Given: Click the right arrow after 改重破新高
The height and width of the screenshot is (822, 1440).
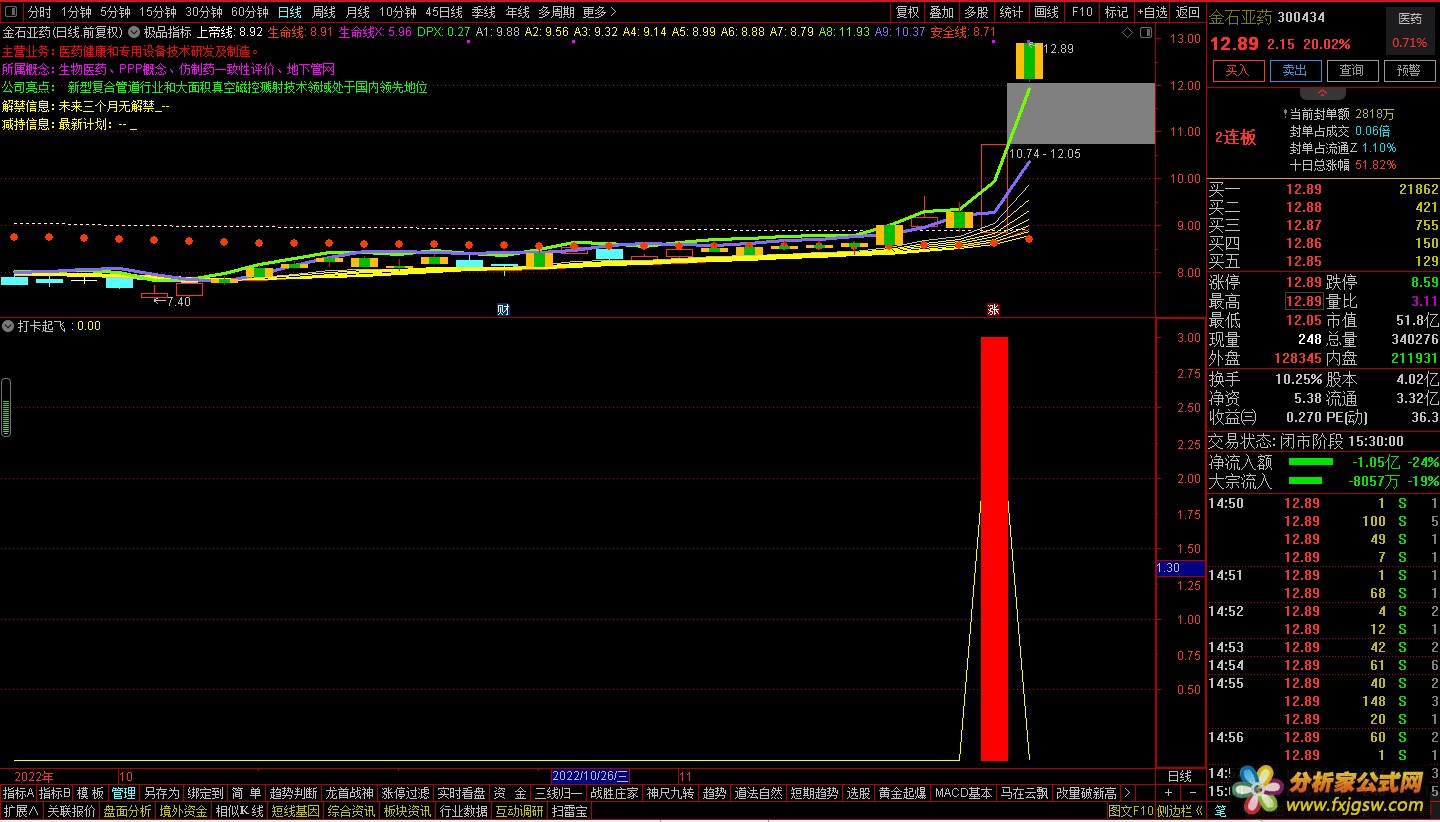Looking at the screenshot, I should (x=1128, y=793).
